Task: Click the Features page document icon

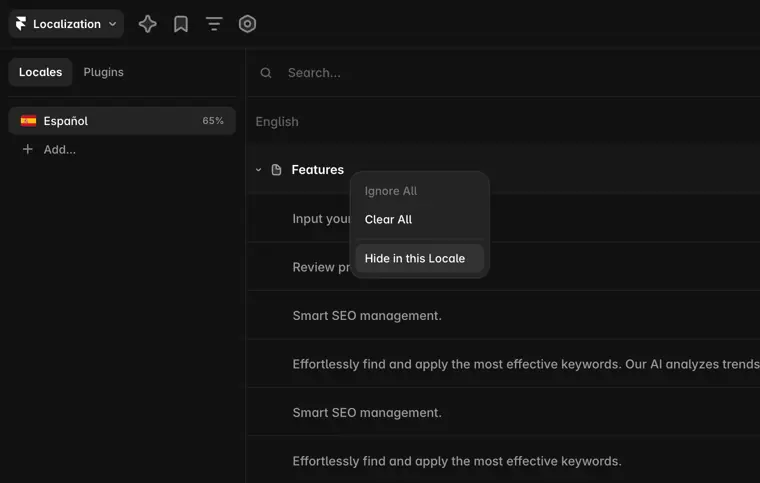Action: (276, 170)
